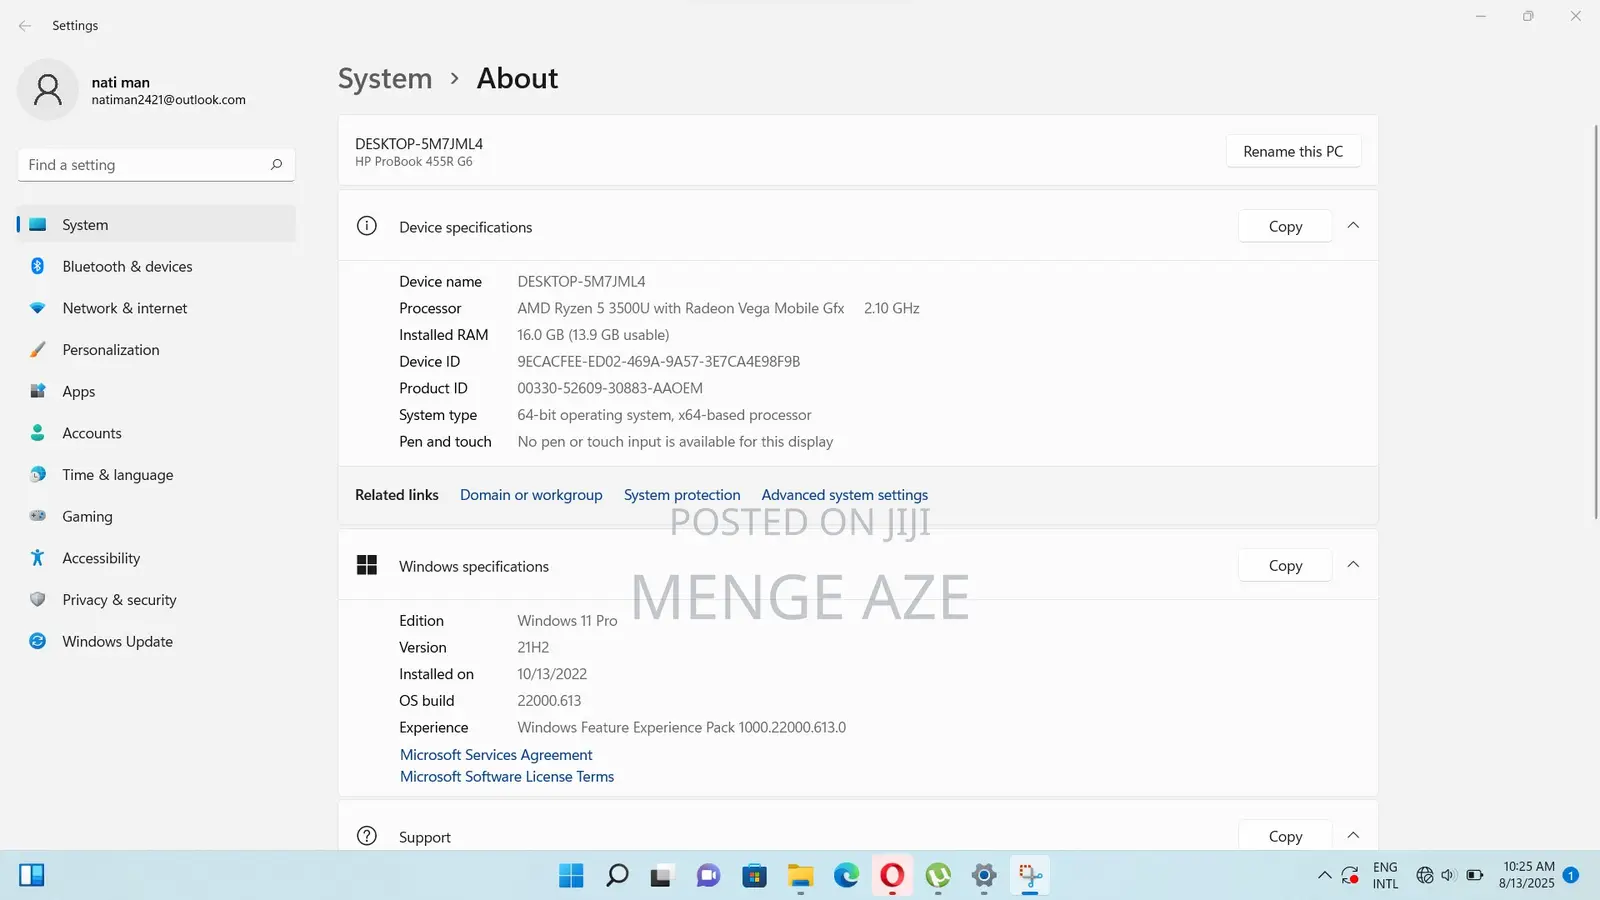The width and height of the screenshot is (1600, 900).
Task: Launch Opera browser from the taskbar
Action: point(892,876)
